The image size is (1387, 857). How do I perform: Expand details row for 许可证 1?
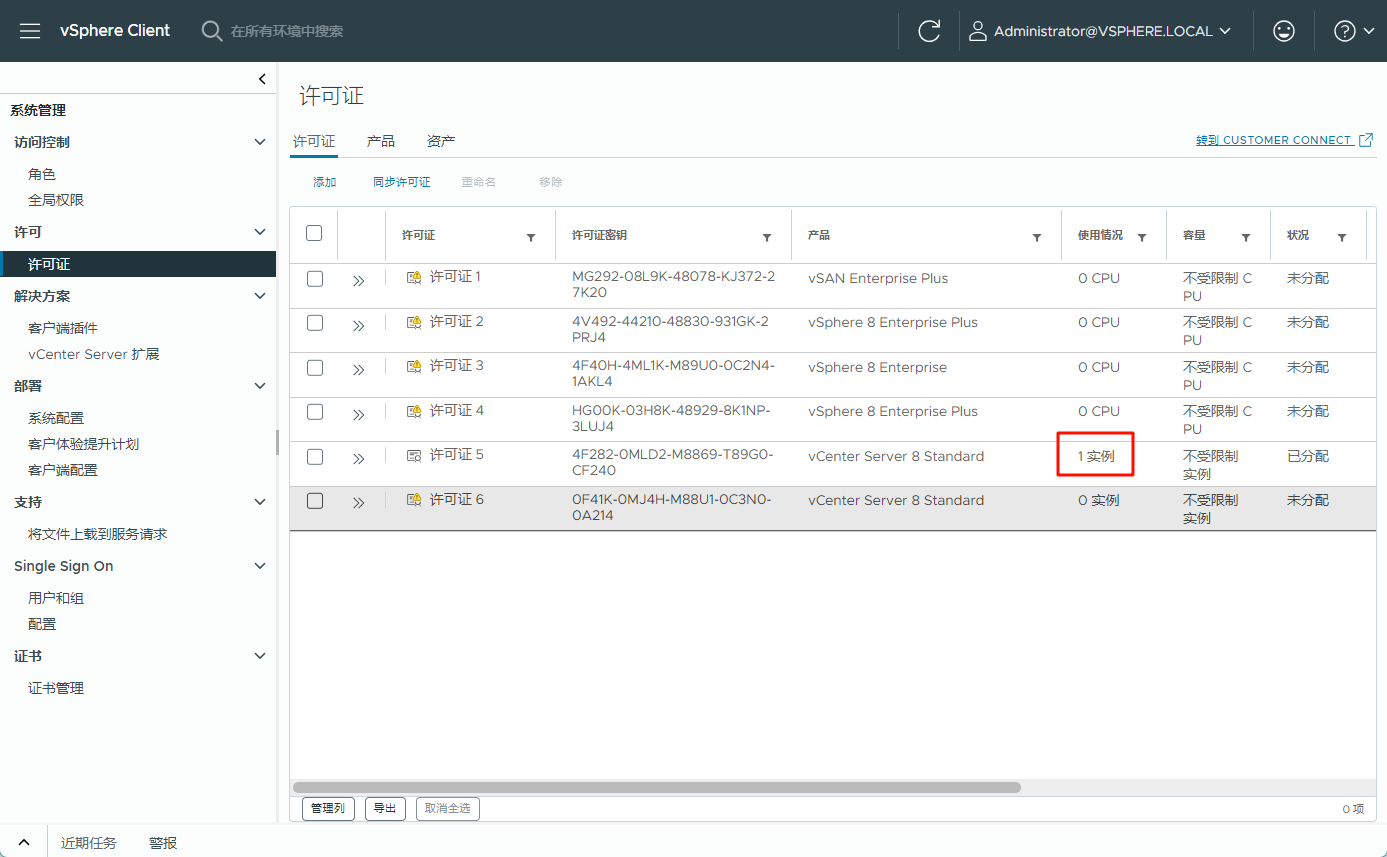359,281
